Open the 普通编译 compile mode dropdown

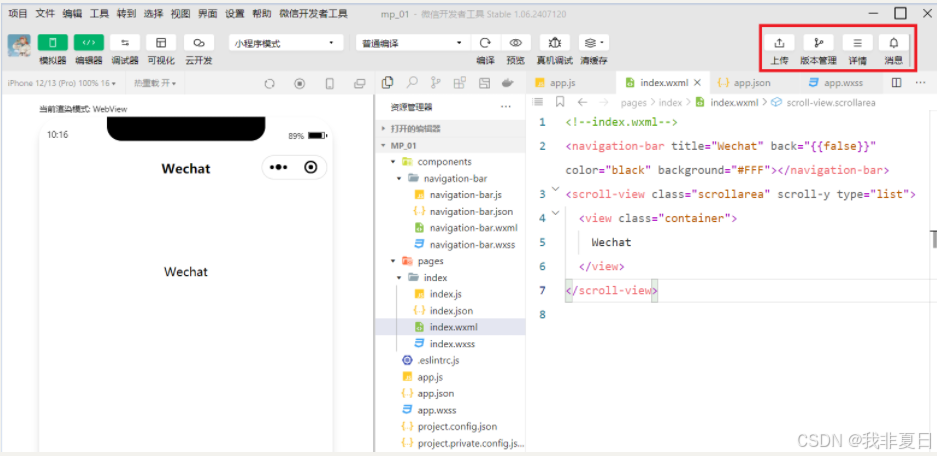412,43
